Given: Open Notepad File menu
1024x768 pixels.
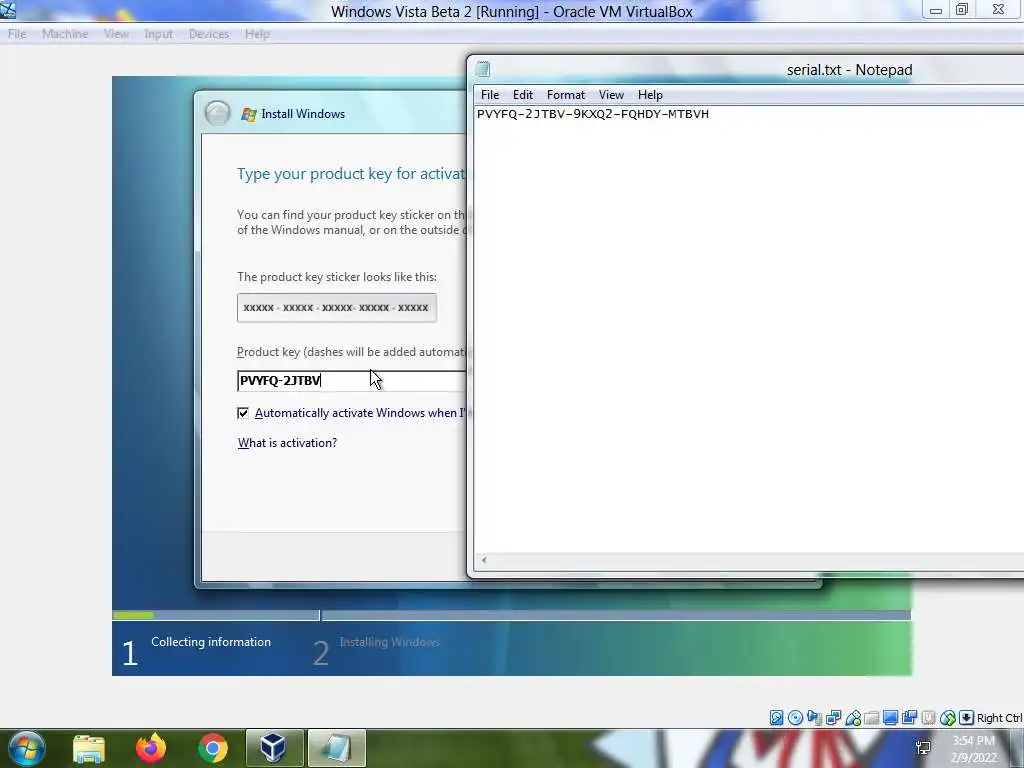Looking at the screenshot, I should click(x=490, y=95).
